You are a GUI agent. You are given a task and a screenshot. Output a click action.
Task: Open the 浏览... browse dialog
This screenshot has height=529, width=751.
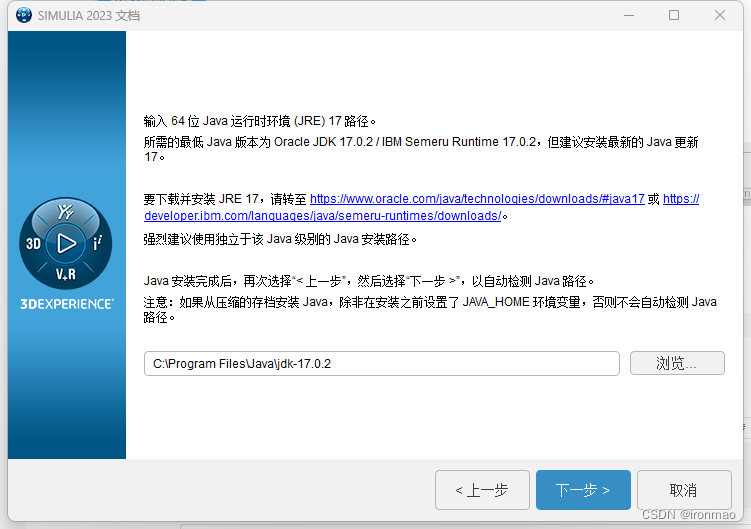pos(677,363)
